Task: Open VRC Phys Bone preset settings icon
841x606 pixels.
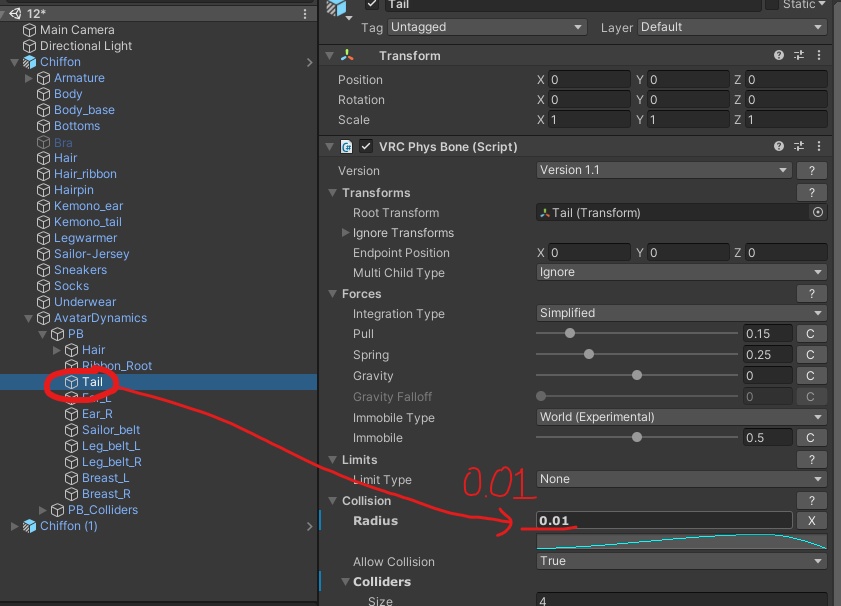Action: click(x=799, y=146)
